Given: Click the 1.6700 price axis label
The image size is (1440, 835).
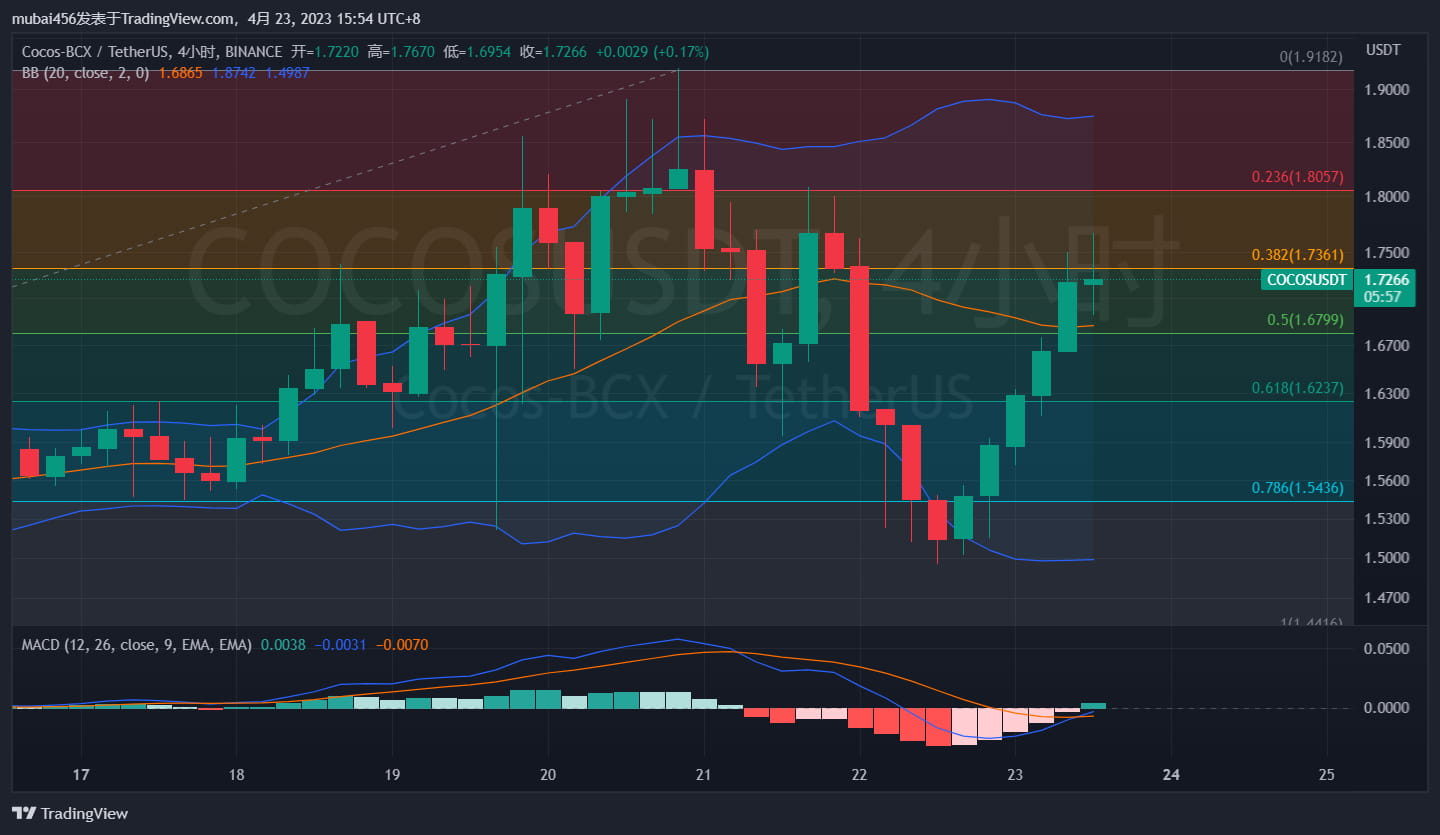Looking at the screenshot, I should 1386,346.
